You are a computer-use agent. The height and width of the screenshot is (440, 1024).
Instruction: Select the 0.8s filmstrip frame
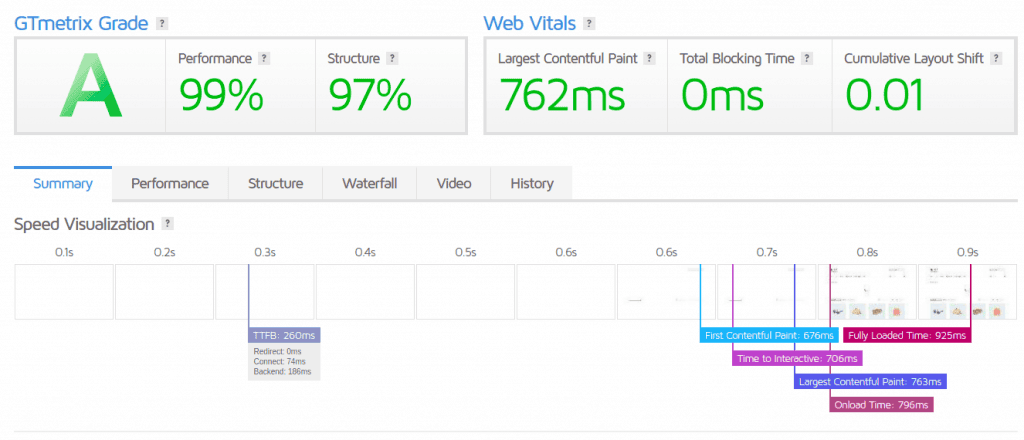(867, 292)
